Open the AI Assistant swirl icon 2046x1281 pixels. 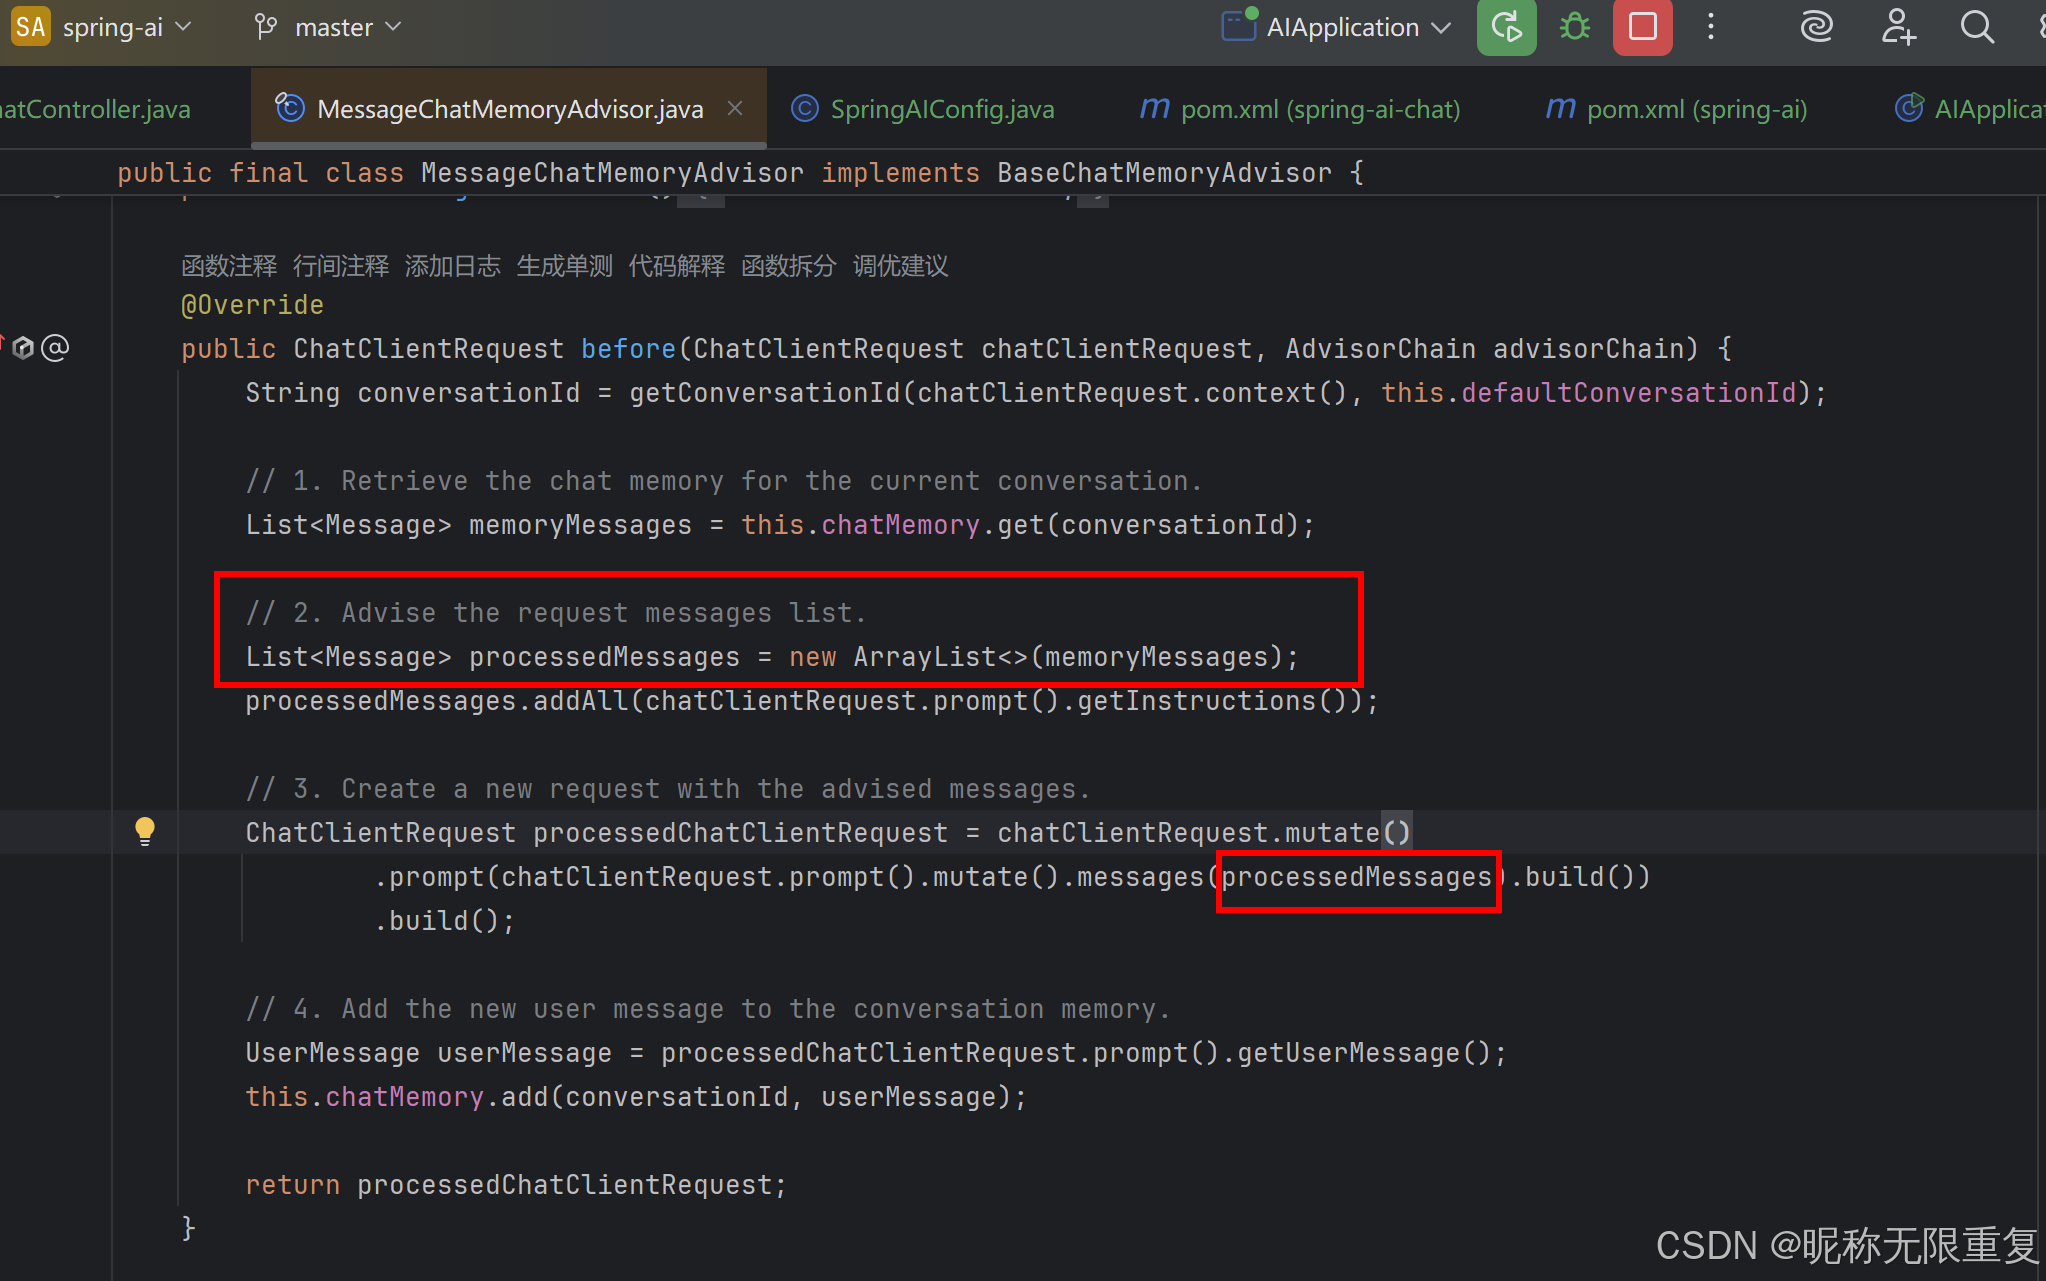click(1816, 27)
